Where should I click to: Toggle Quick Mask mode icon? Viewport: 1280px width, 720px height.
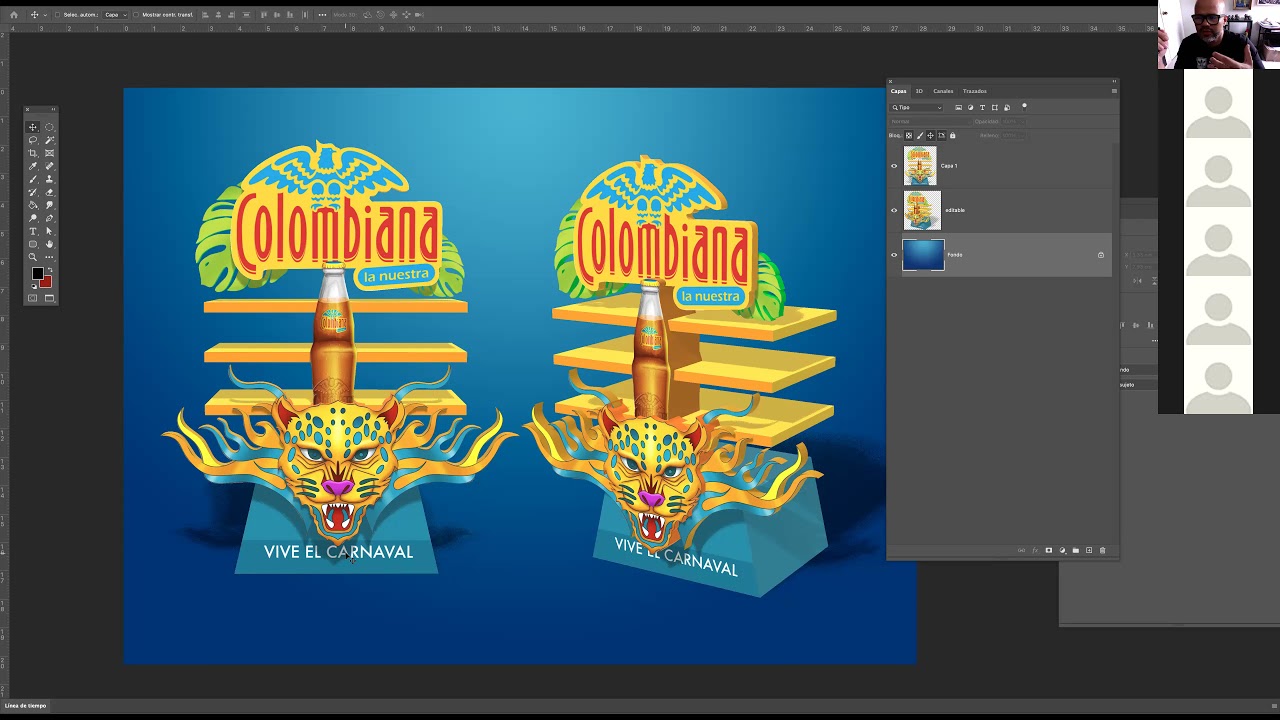(x=33, y=298)
